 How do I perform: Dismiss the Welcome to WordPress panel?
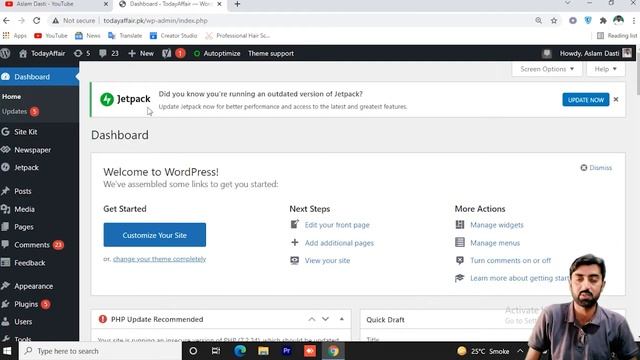tap(596, 168)
